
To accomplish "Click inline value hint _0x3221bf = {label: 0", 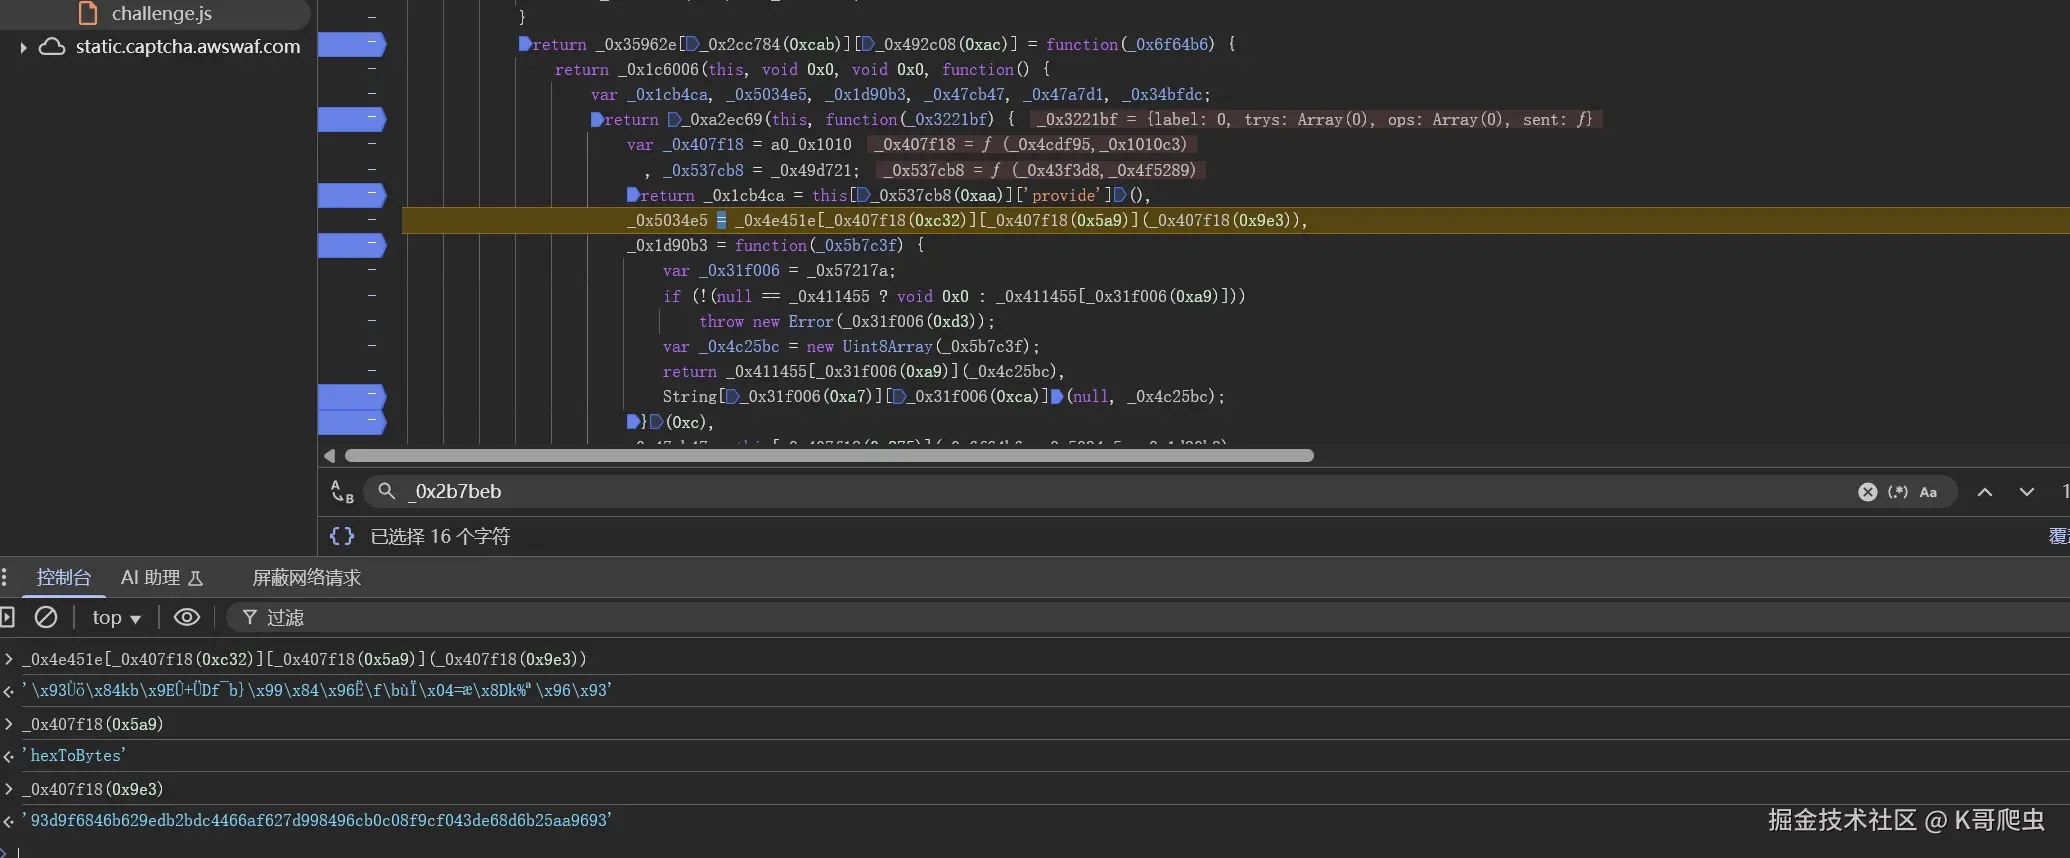I will click(x=1315, y=119).
